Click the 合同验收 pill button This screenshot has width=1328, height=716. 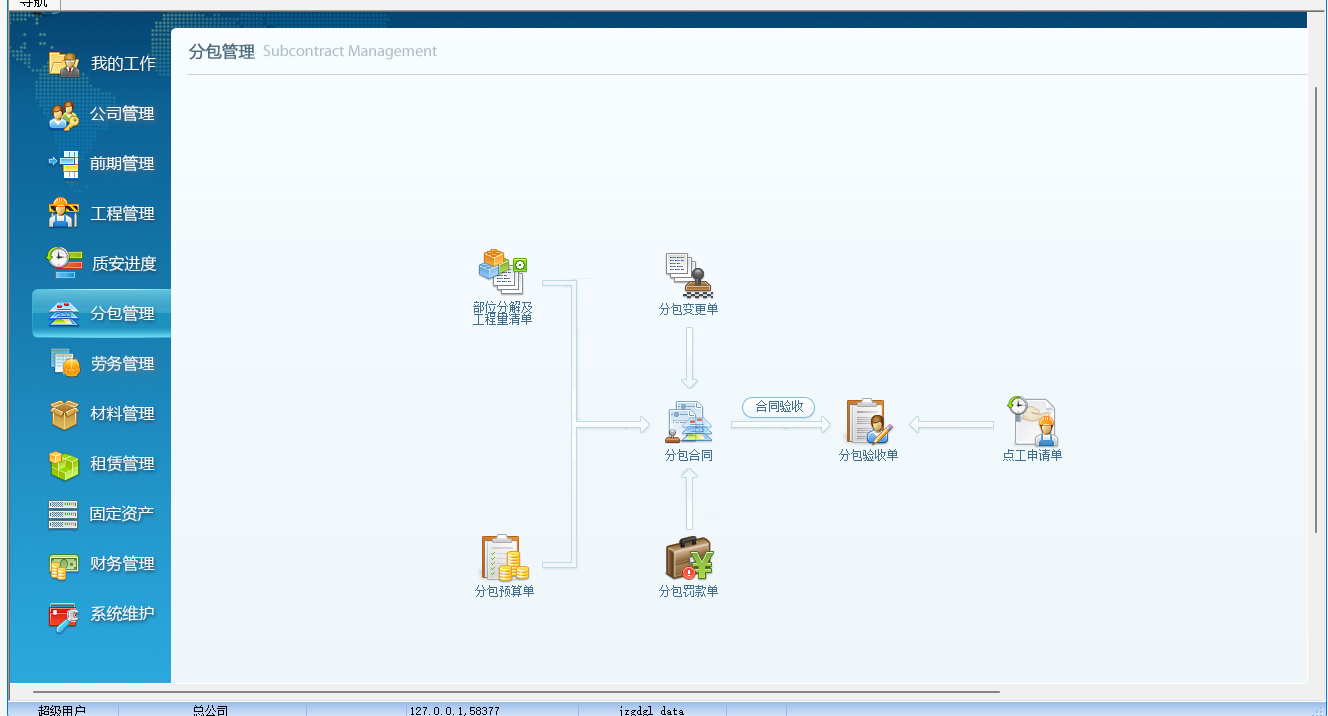coord(778,407)
